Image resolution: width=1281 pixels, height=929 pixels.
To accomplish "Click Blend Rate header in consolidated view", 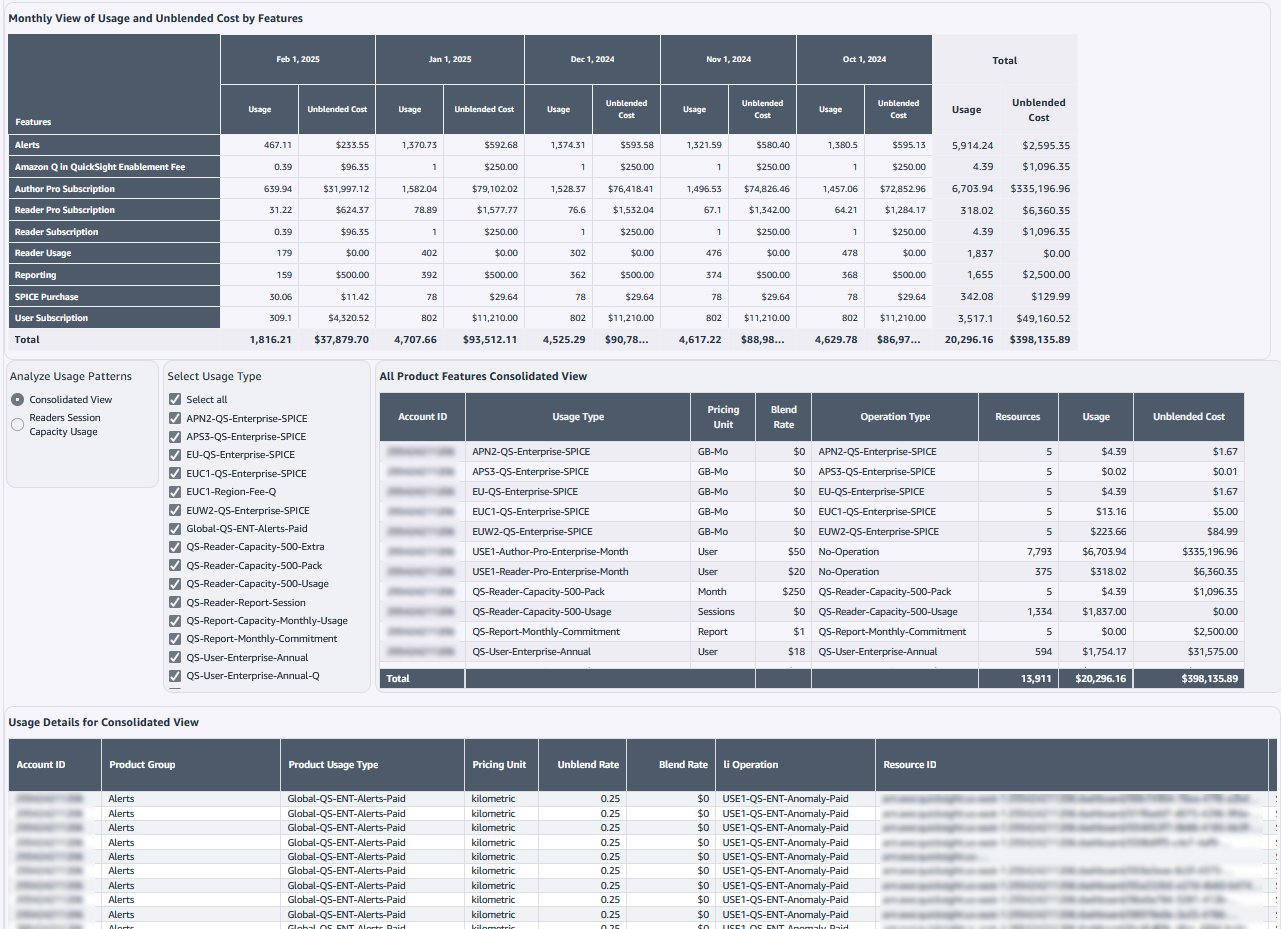I will click(783, 417).
